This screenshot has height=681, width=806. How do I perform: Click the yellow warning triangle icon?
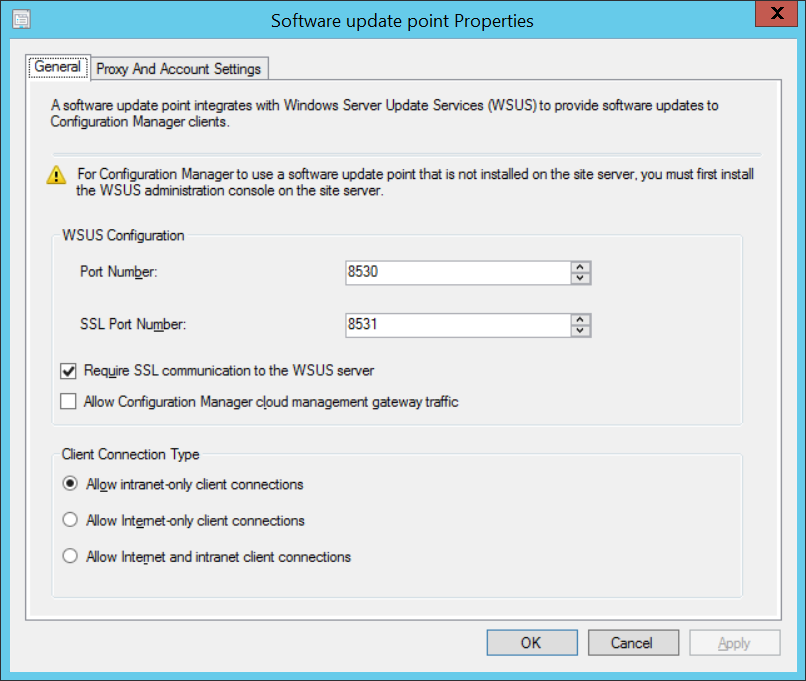click(56, 175)
